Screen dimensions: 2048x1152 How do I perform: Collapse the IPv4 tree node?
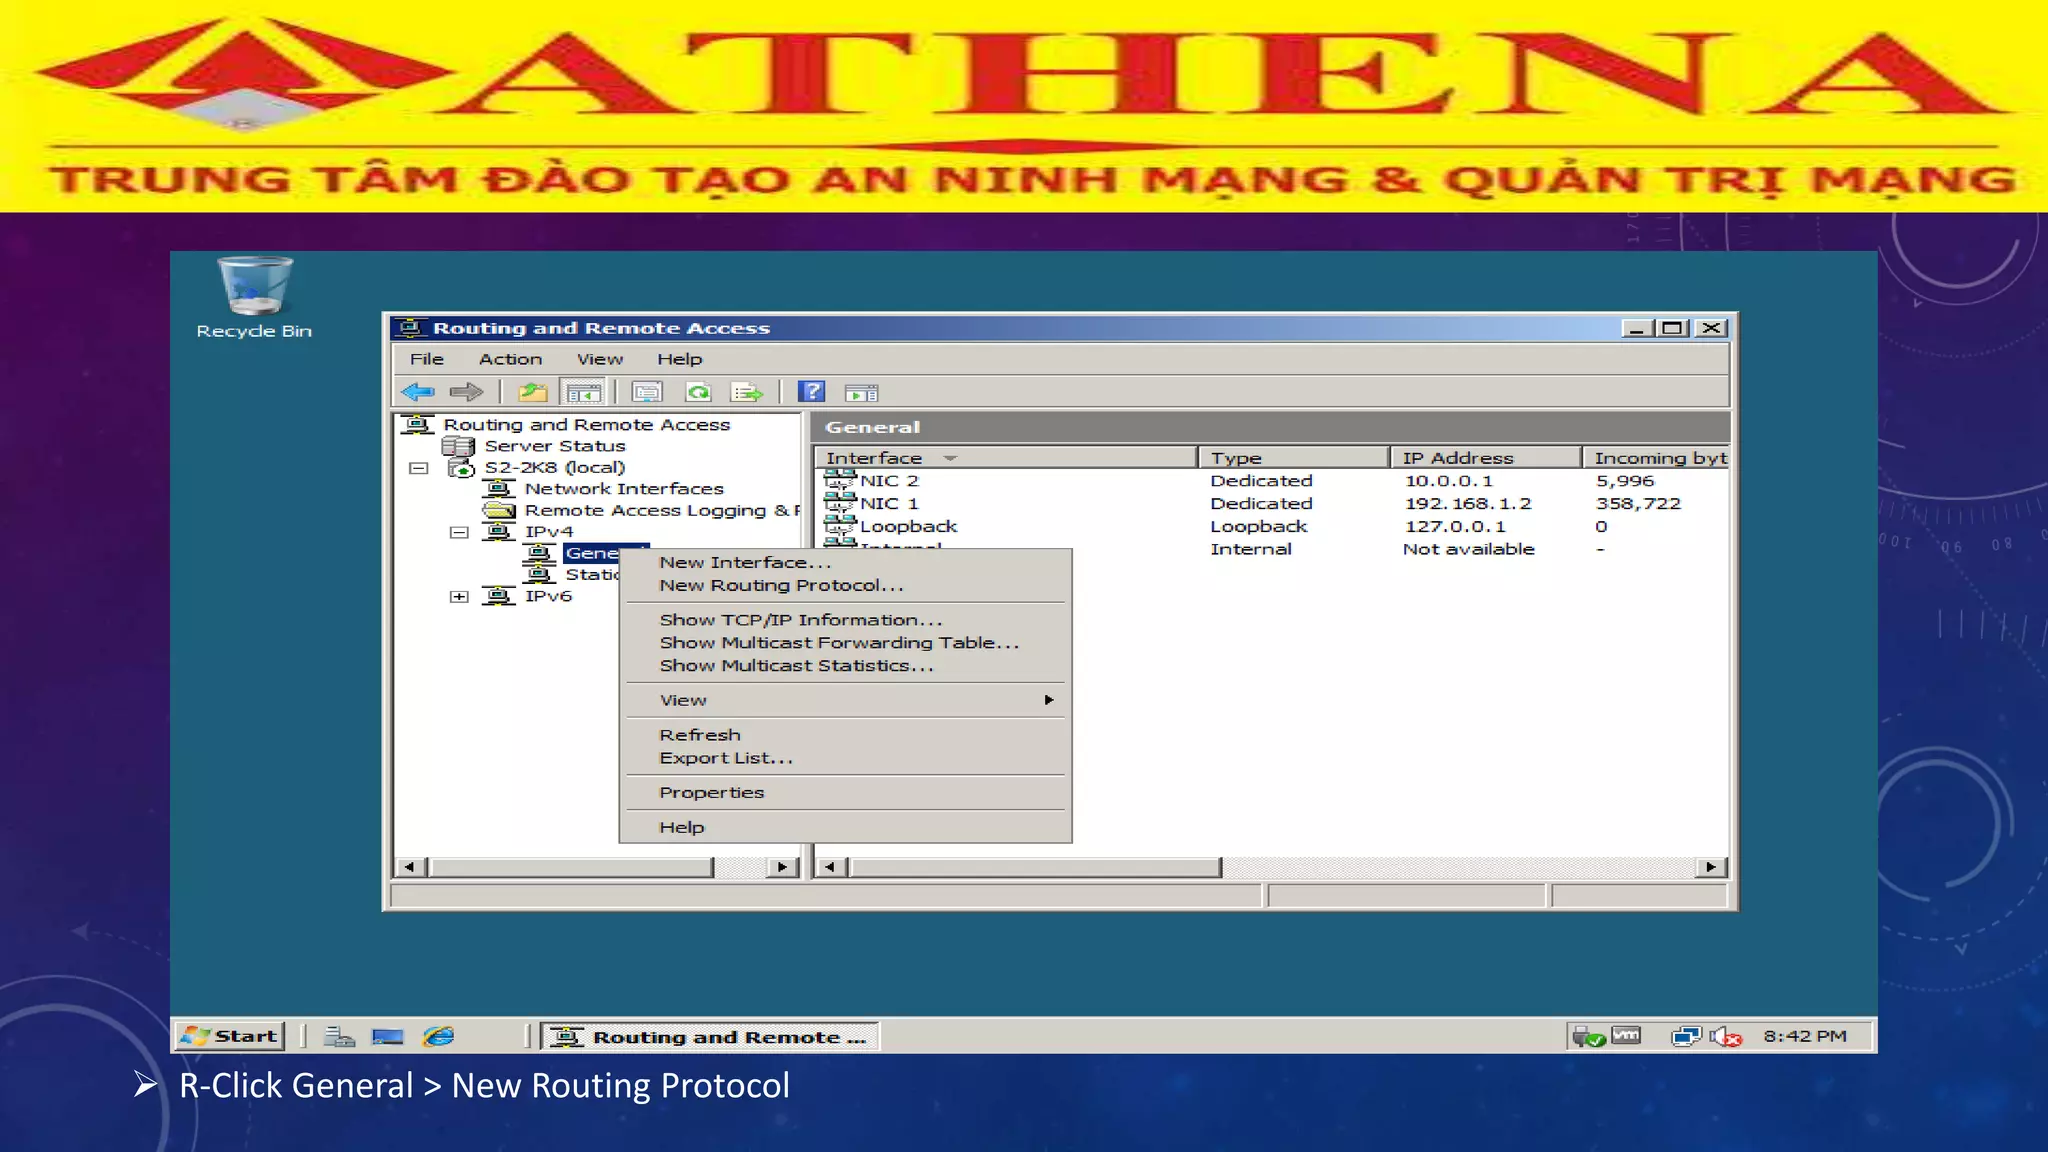click(459, 532)
